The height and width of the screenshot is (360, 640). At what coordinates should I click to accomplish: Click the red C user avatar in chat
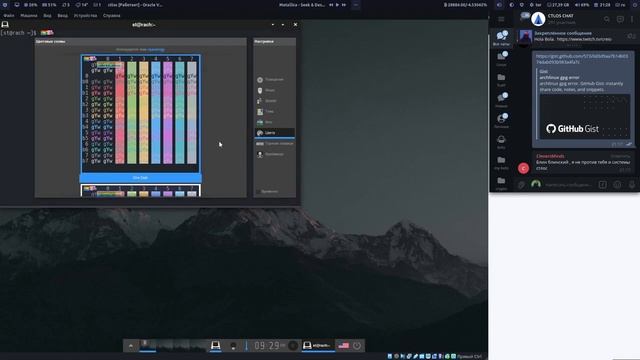coord(523,168)
